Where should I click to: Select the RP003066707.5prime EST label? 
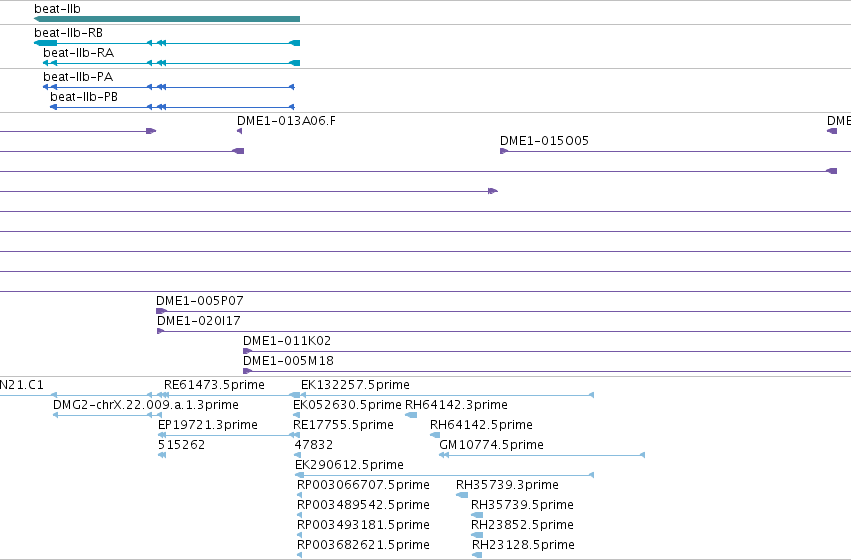pos(363,485)
